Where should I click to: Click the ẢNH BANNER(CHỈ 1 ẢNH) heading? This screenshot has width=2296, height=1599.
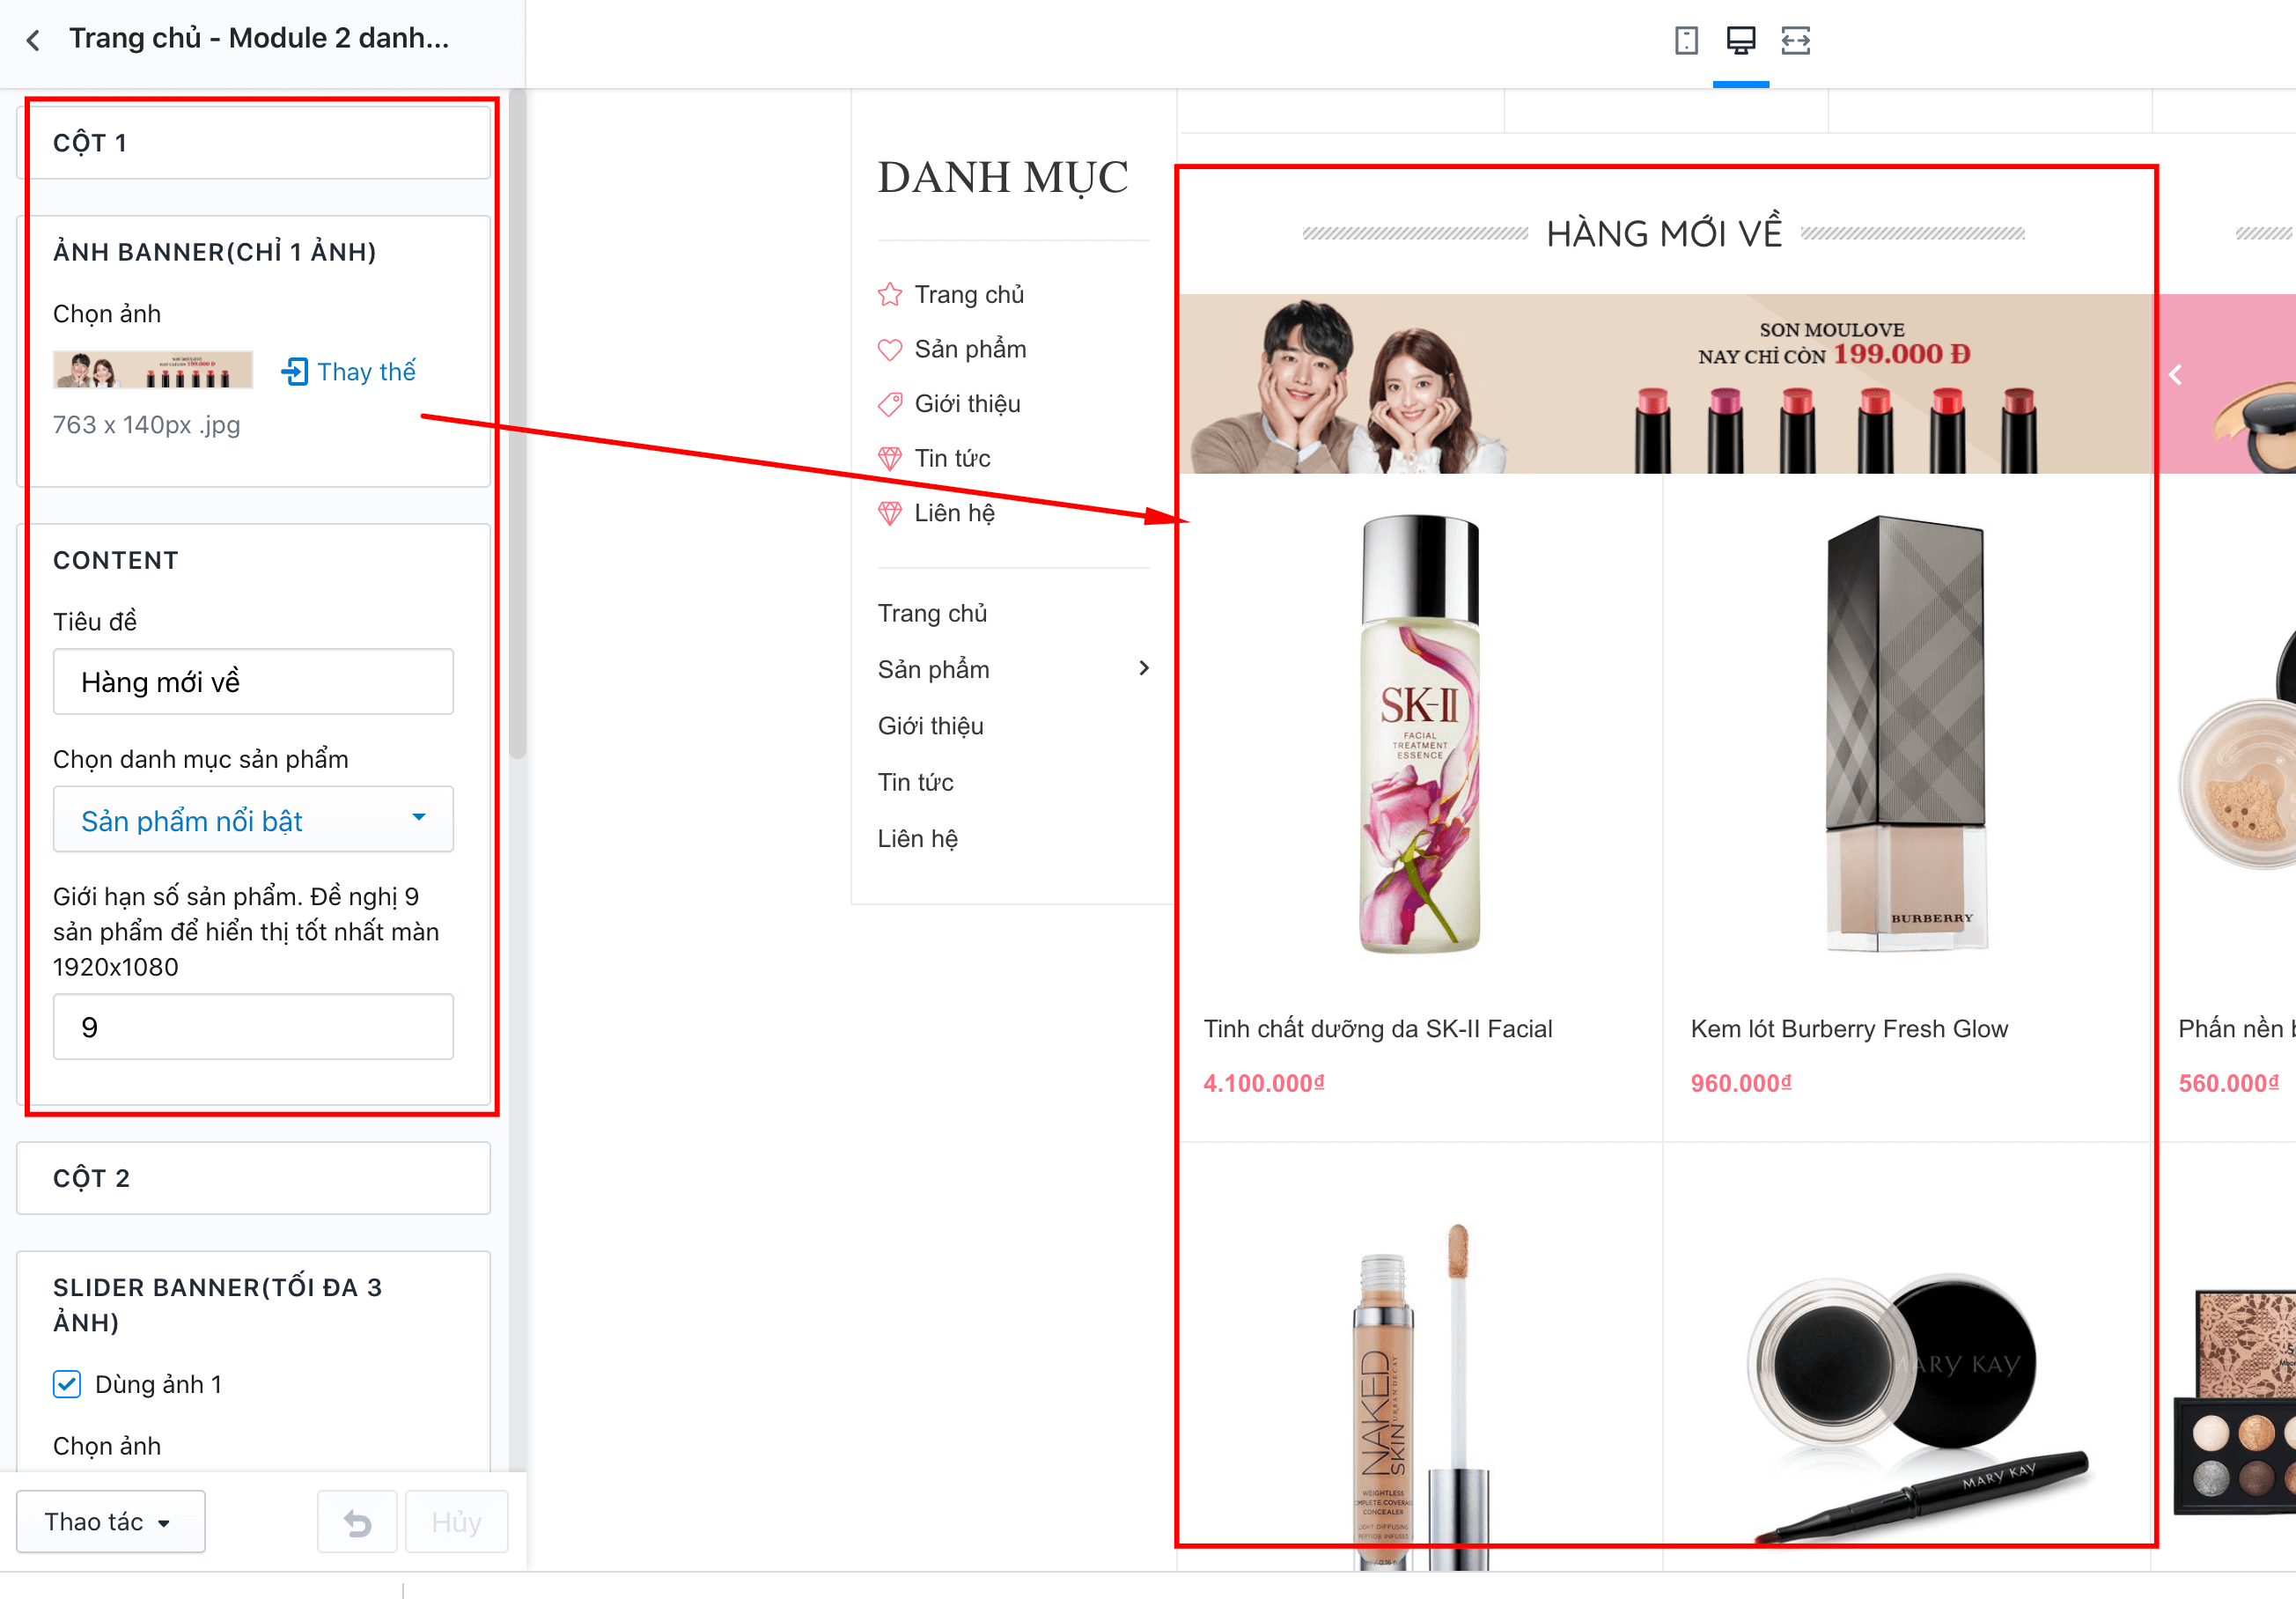coord(215,252)
